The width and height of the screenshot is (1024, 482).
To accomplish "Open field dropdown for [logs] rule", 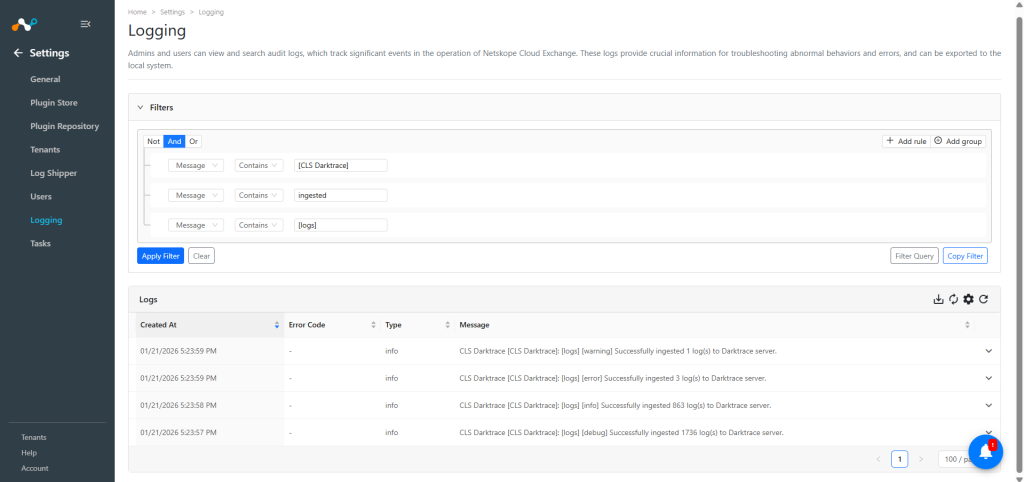I will pyautogui.click(x=196, y=225).
